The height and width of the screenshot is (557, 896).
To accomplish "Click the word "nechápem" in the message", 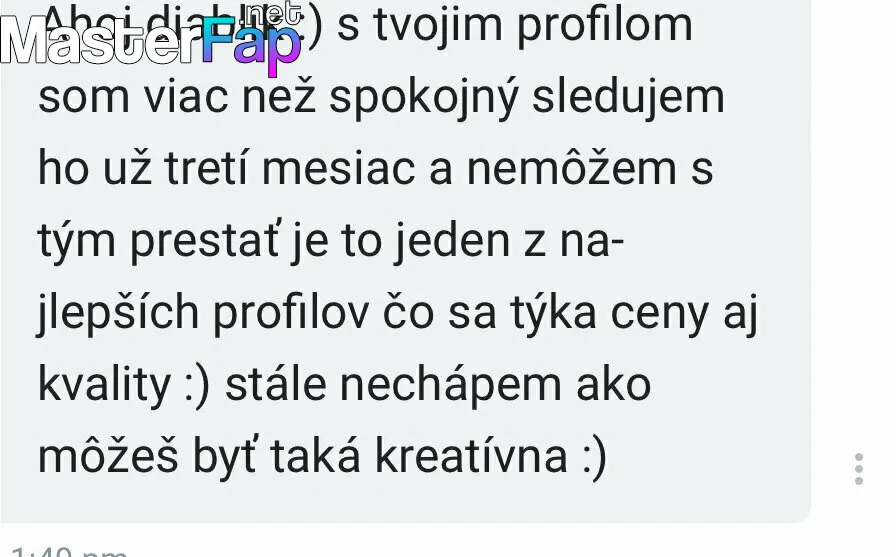I will point(450,386).
